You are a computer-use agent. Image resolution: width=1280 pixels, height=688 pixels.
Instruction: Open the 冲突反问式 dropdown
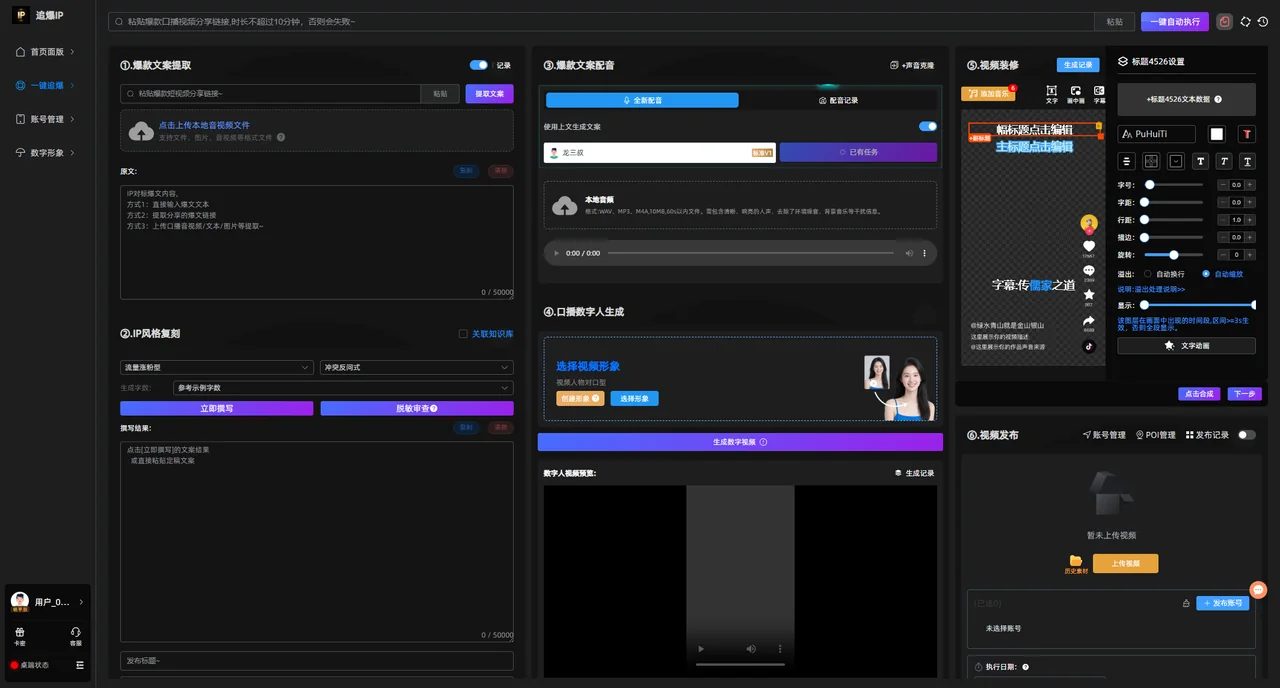pos(417,368)
